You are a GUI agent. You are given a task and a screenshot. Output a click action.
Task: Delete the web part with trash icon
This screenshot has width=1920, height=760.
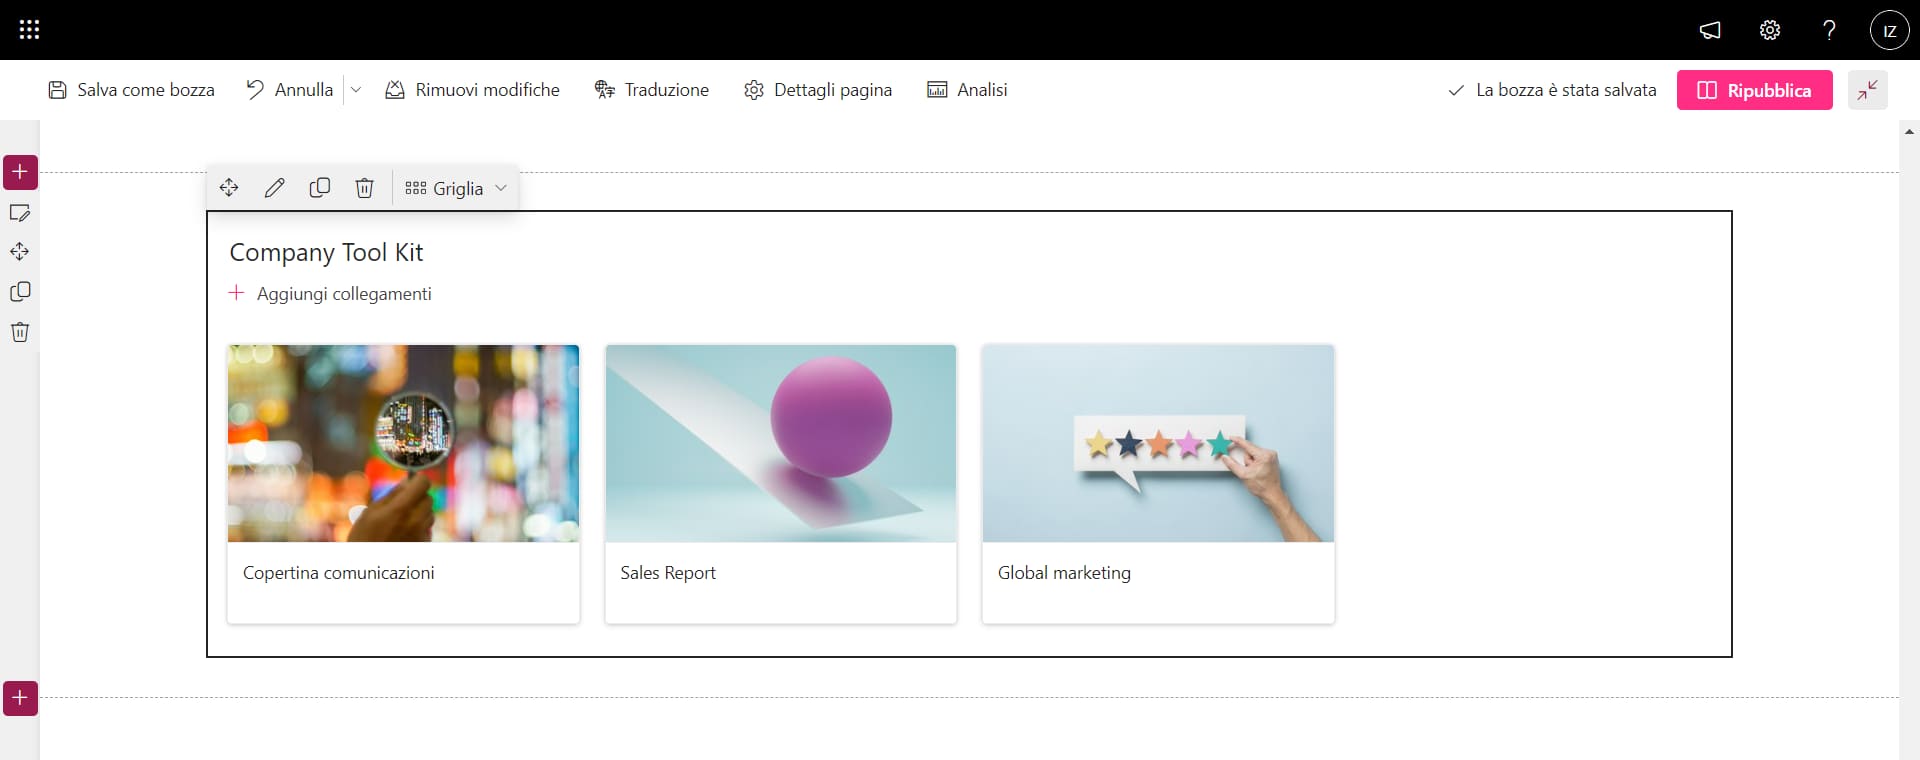pos(365,188)
